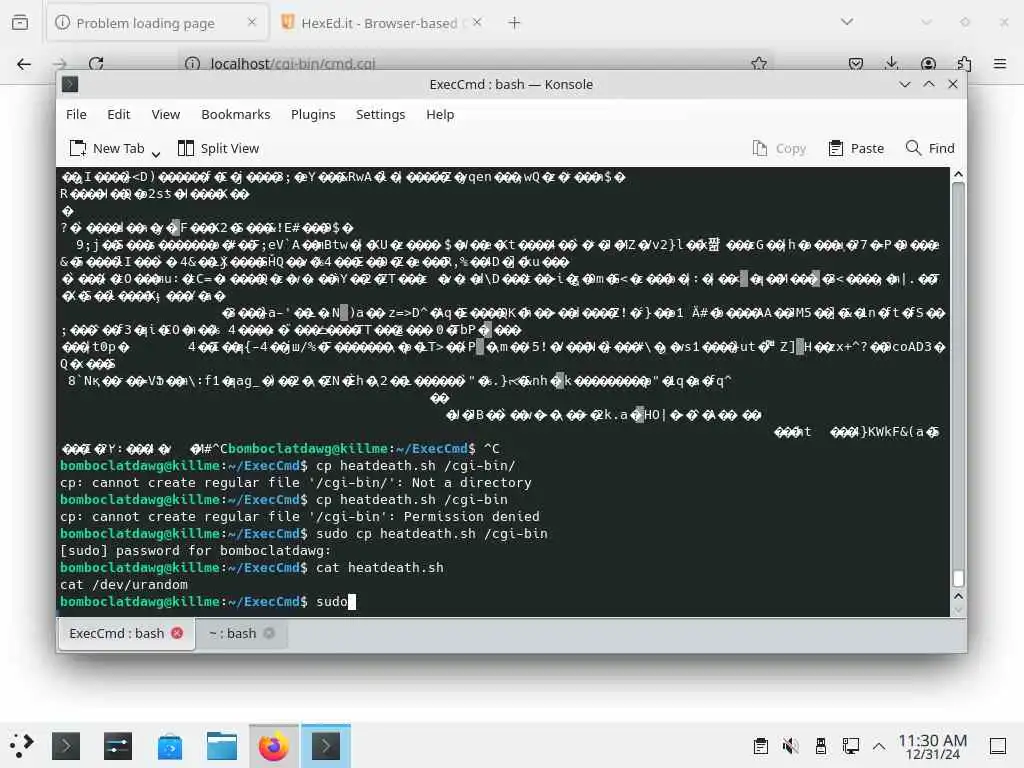Click the Firefox address bar
This screenshot has width=1024, height=768.
click(477, 63)
